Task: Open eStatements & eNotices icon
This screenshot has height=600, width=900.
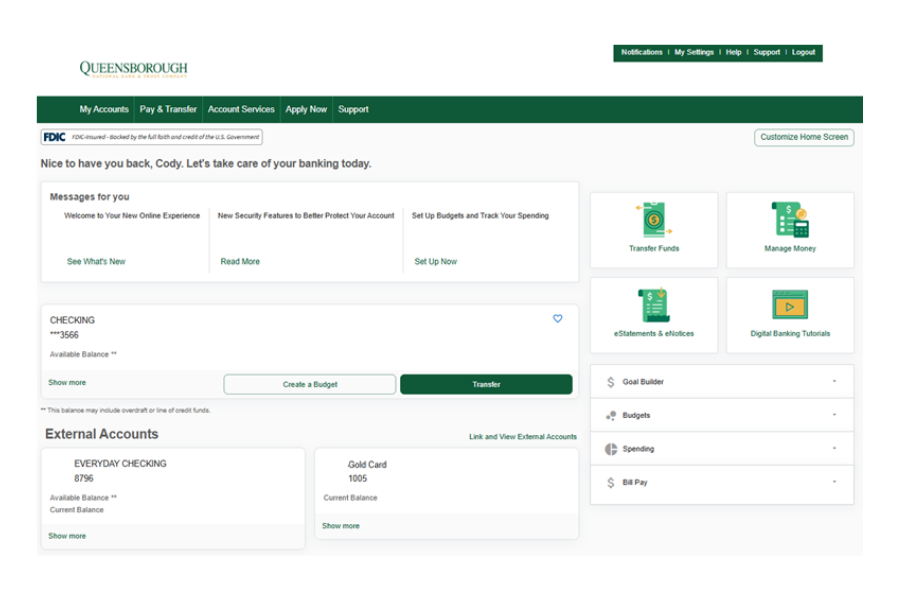Action: 654,304
